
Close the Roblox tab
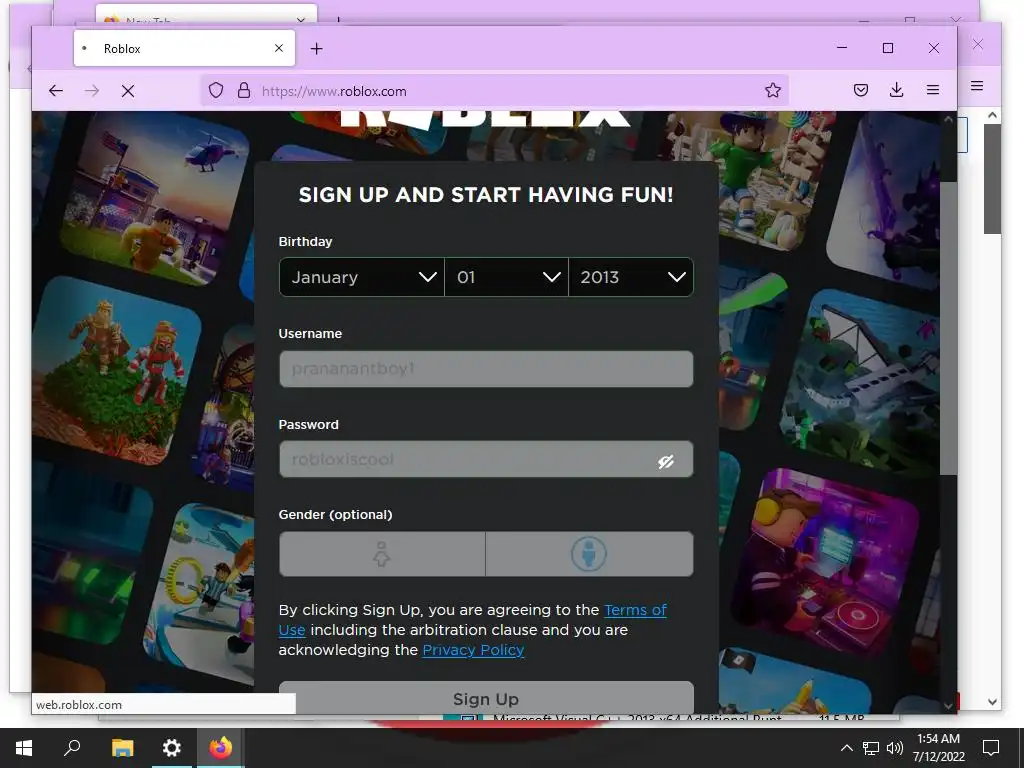279,48
